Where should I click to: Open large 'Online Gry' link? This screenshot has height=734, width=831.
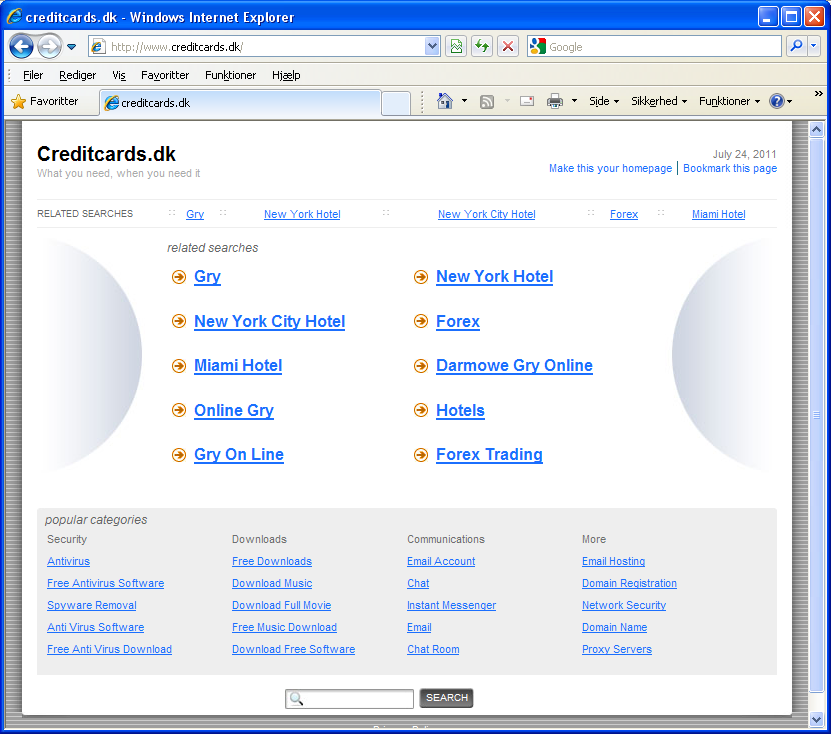pyautogui.click(x=234, y=411)
